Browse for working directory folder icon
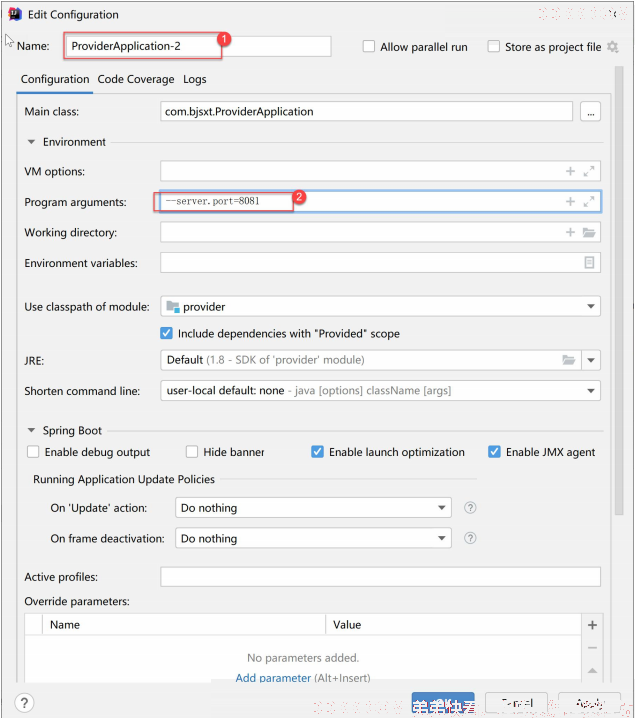Screen dimensions: 635x718 [589, 232]
